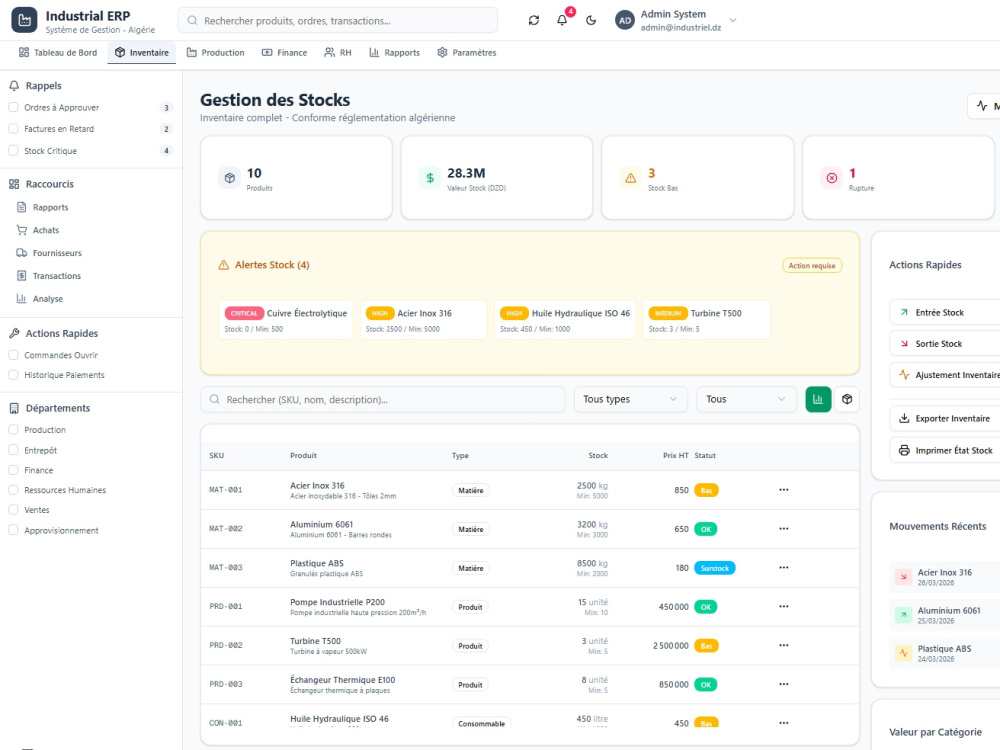Image resolution: width=1000 pixels, height=750 pixels.
Task: Click the Industrial ERP logo icon
Action: click(x=24, y=20)
